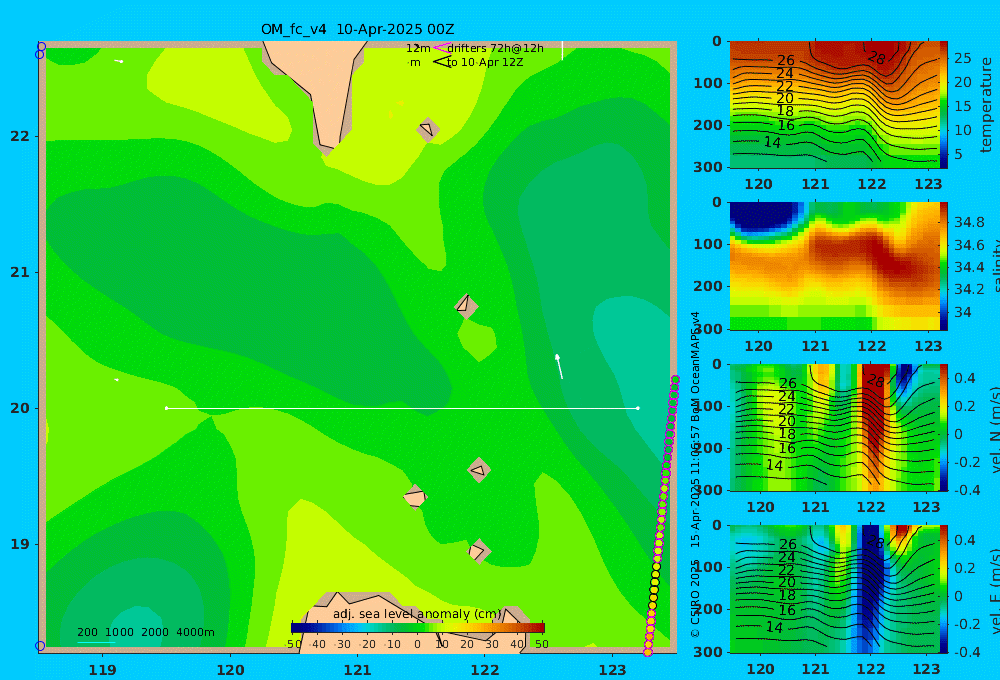Image resolution: width=1000 pixels, height=680 pixels.
Task: Click latitude label 19 on the map axis
Action: (x=20, y=544)
